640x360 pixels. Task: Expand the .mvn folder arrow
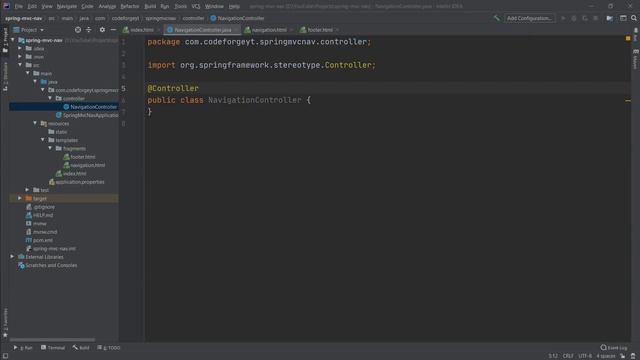coord(20,56)
